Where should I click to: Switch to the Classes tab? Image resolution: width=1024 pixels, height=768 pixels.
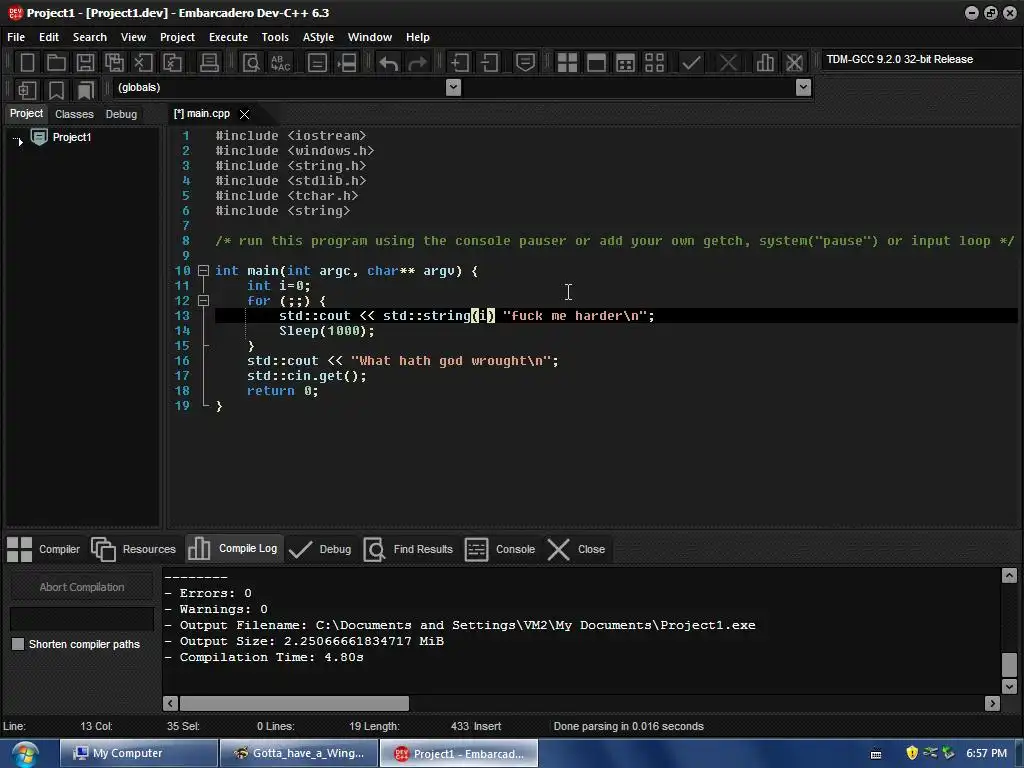(74, 114)
